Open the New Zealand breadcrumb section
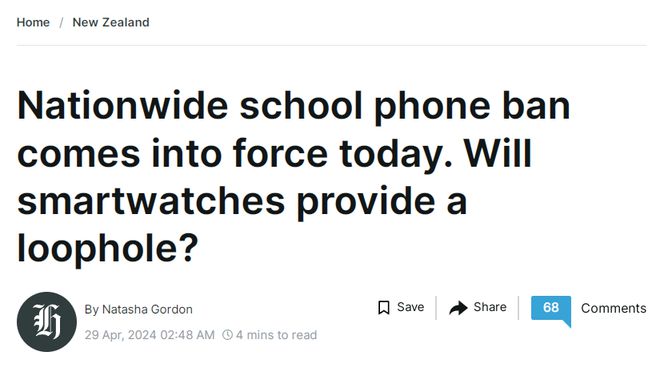The height and width of the screenshot is (368, 660). coord(111,22)
